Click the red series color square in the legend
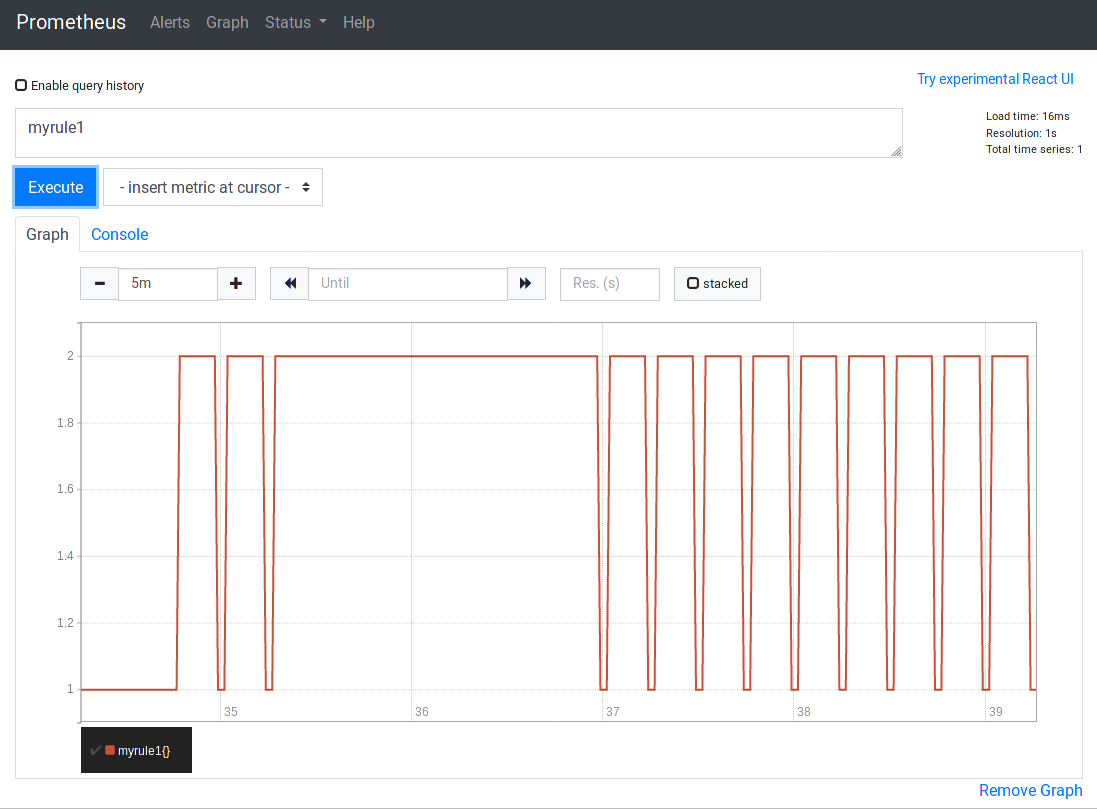The image size is (1097, 809). click(x=110, y=750)
